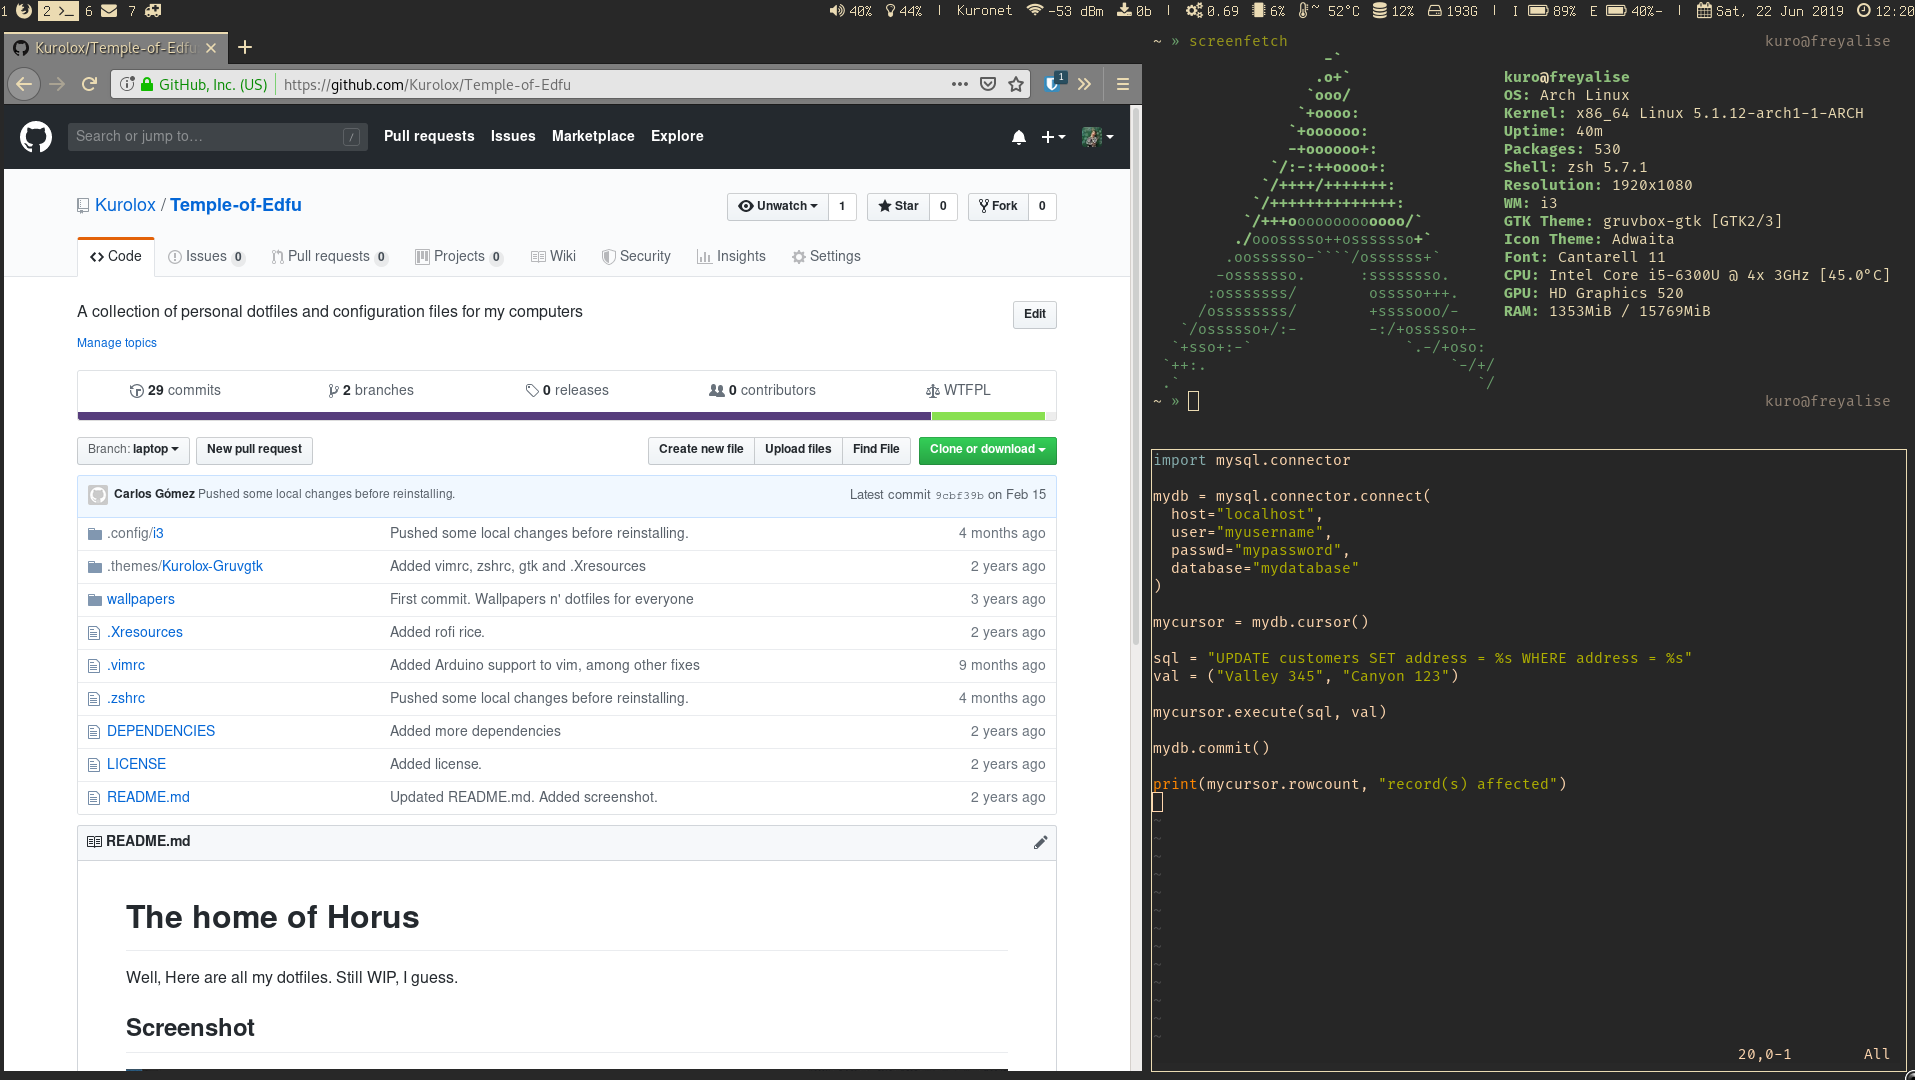Screen dimensions: 1915x1080
Task: Click New pull request button
Action: (x=254, y=450)
